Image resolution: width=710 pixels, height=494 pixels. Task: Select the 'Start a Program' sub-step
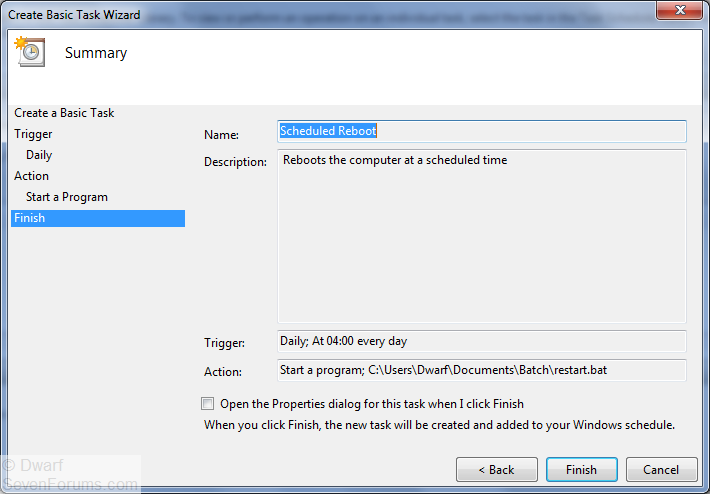coord(67,197)
